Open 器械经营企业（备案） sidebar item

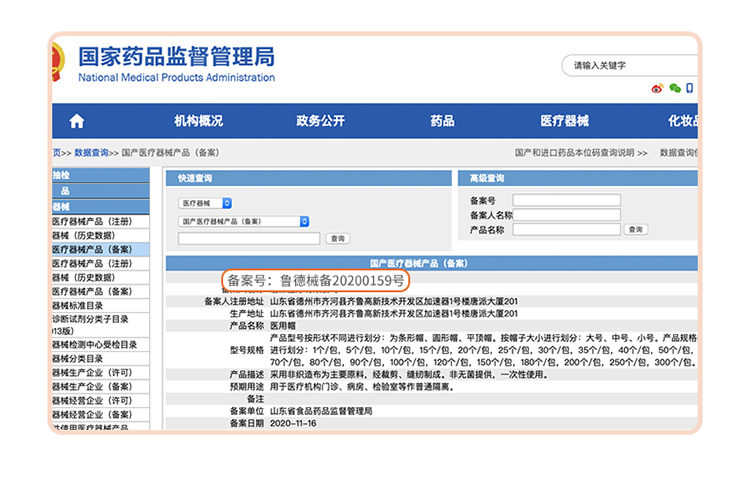[x=100, y=415]
